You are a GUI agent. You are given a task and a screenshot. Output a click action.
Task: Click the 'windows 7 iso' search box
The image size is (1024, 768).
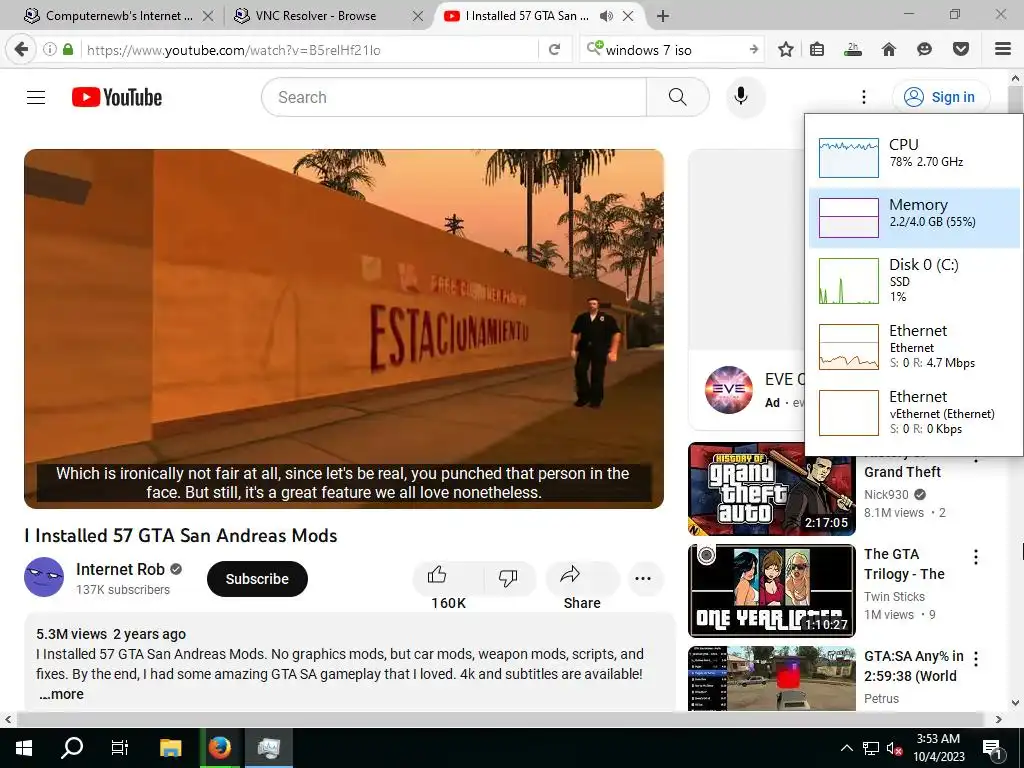[669, 50]
